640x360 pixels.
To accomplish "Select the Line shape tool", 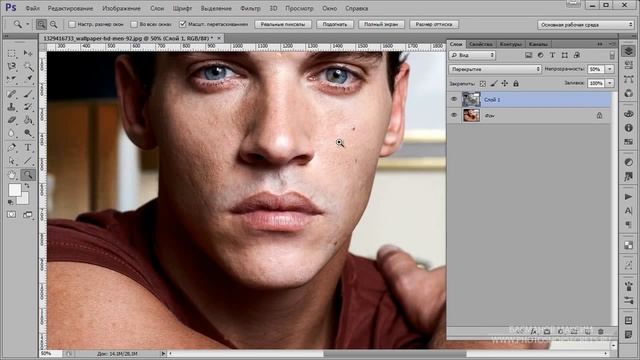I will pos(28,161).
